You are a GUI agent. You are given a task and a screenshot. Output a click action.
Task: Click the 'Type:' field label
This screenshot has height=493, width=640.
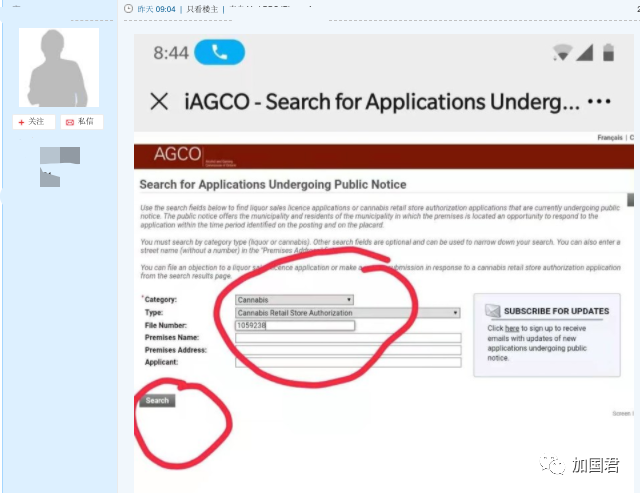[x=153, y=313]
